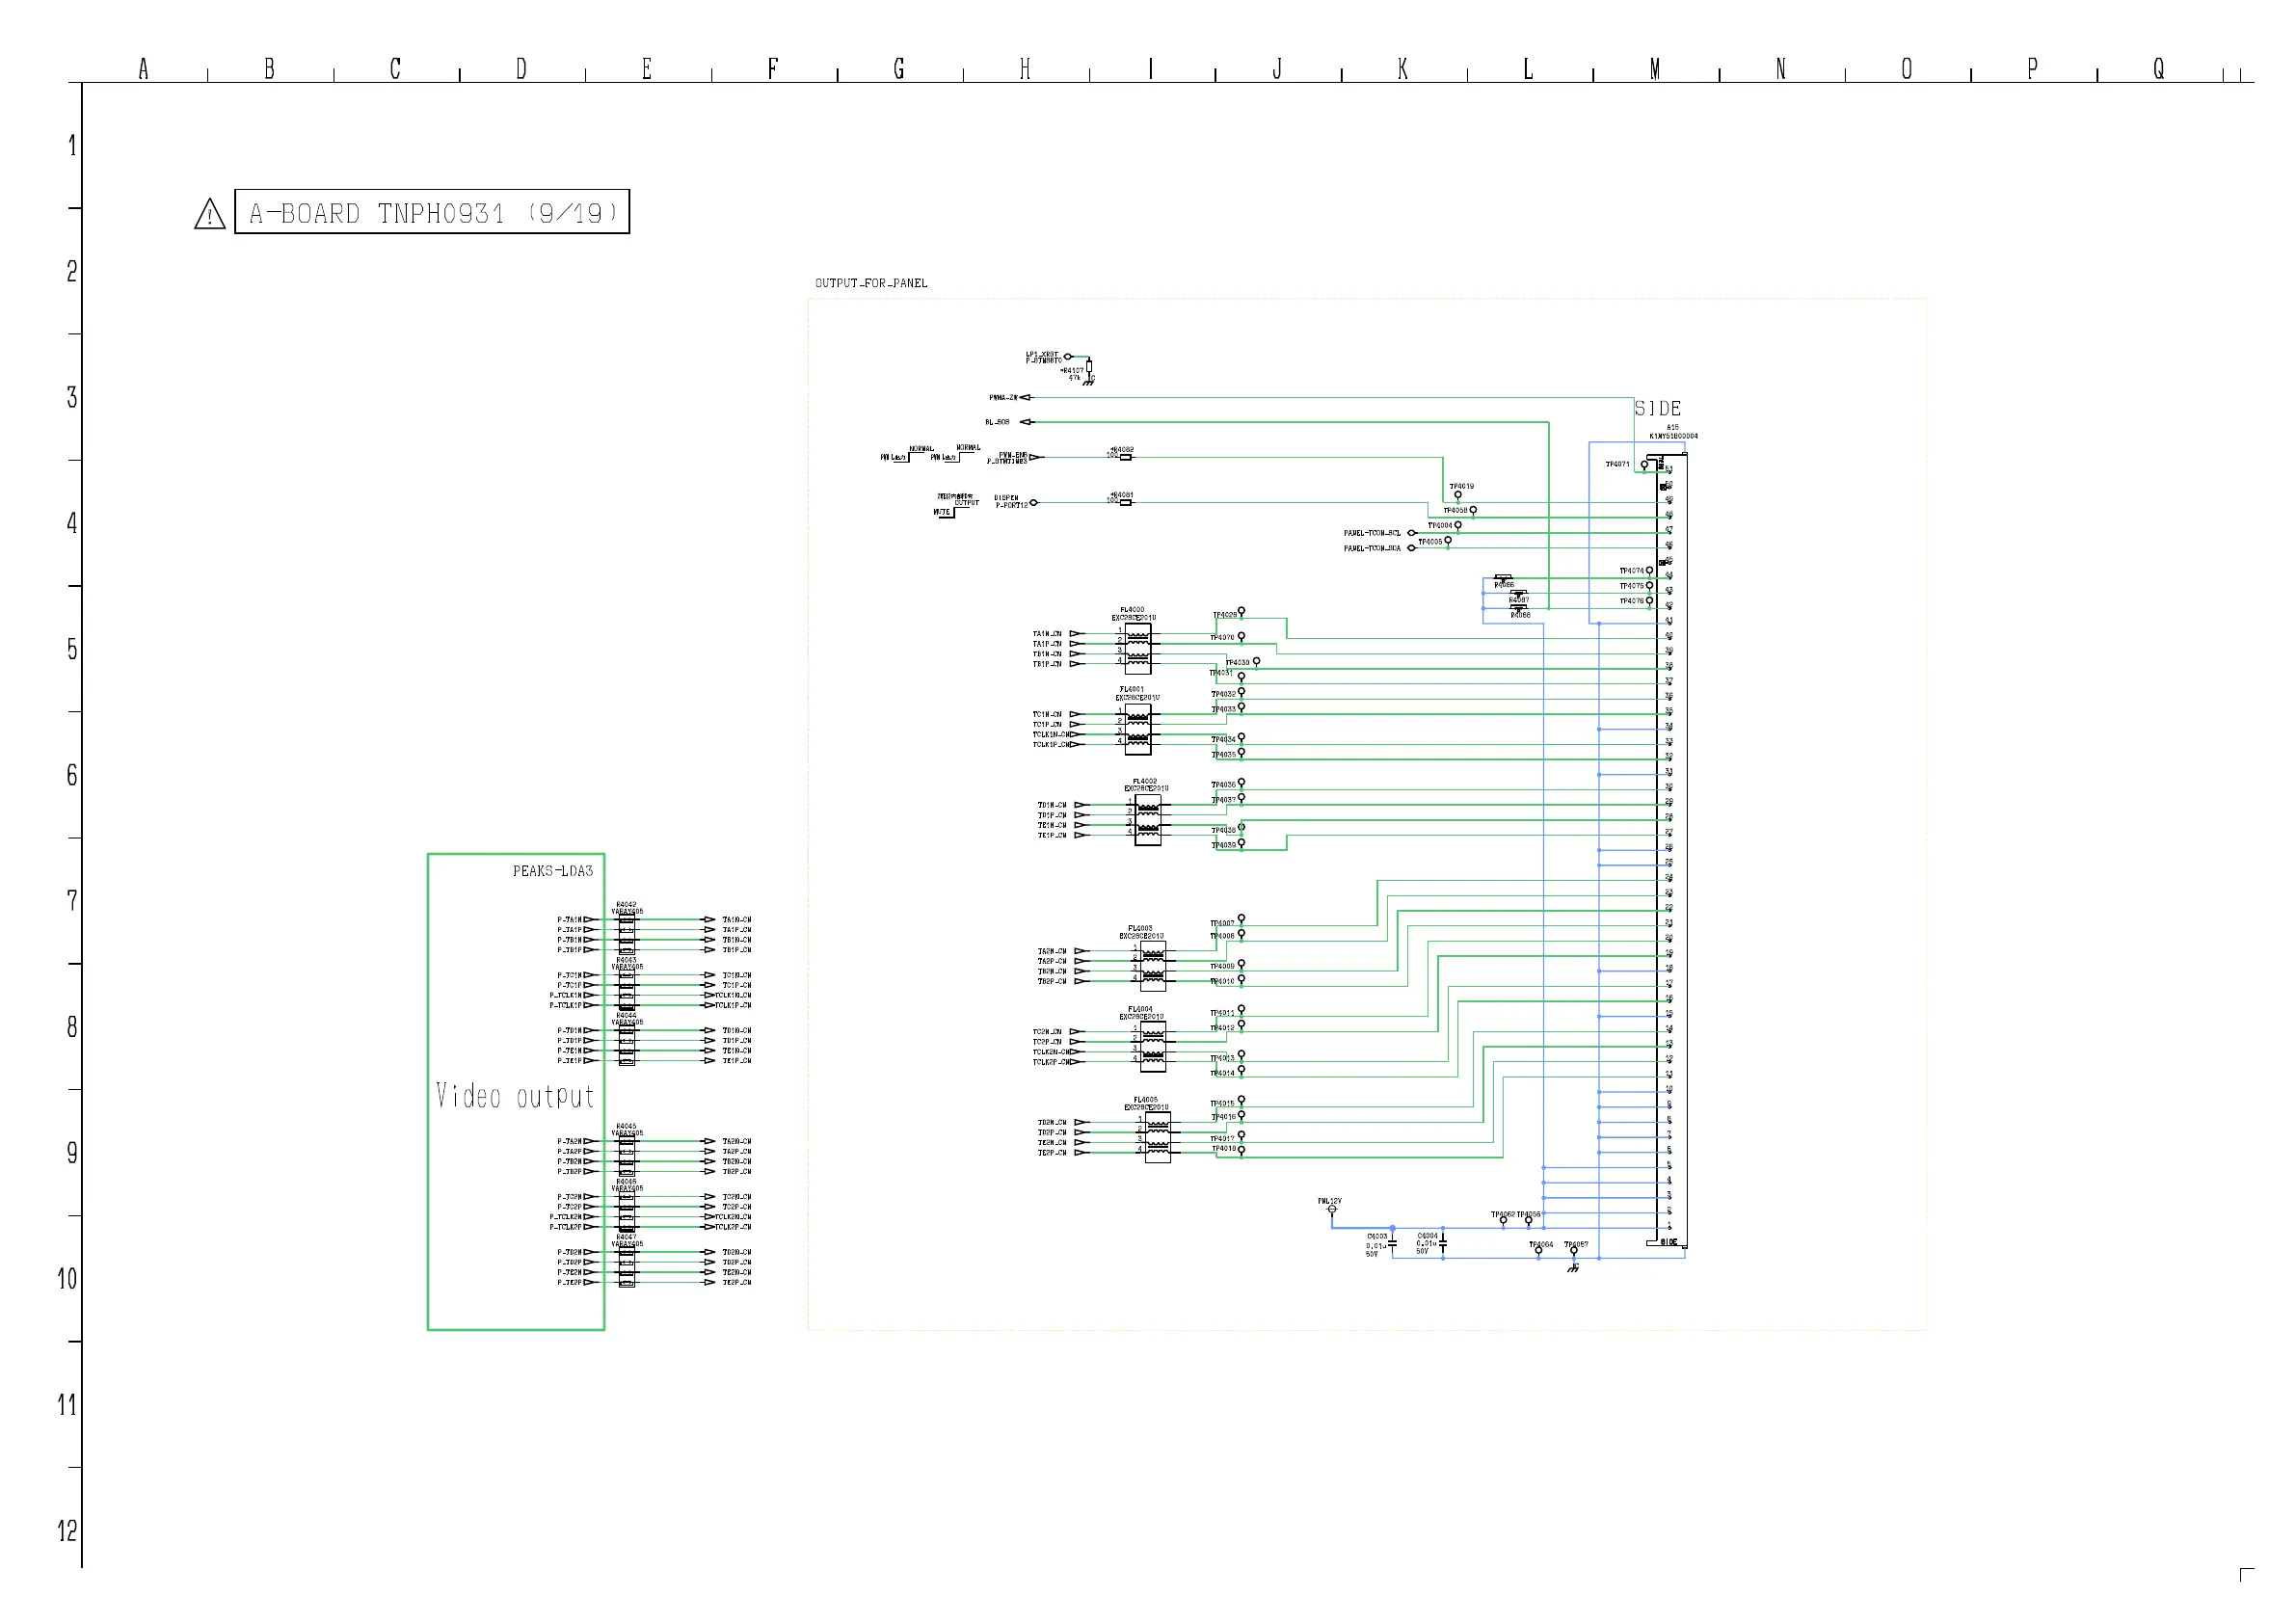
Task: Click the PANEL-TCON_SCL signal label
Action: coord(1372,533)
